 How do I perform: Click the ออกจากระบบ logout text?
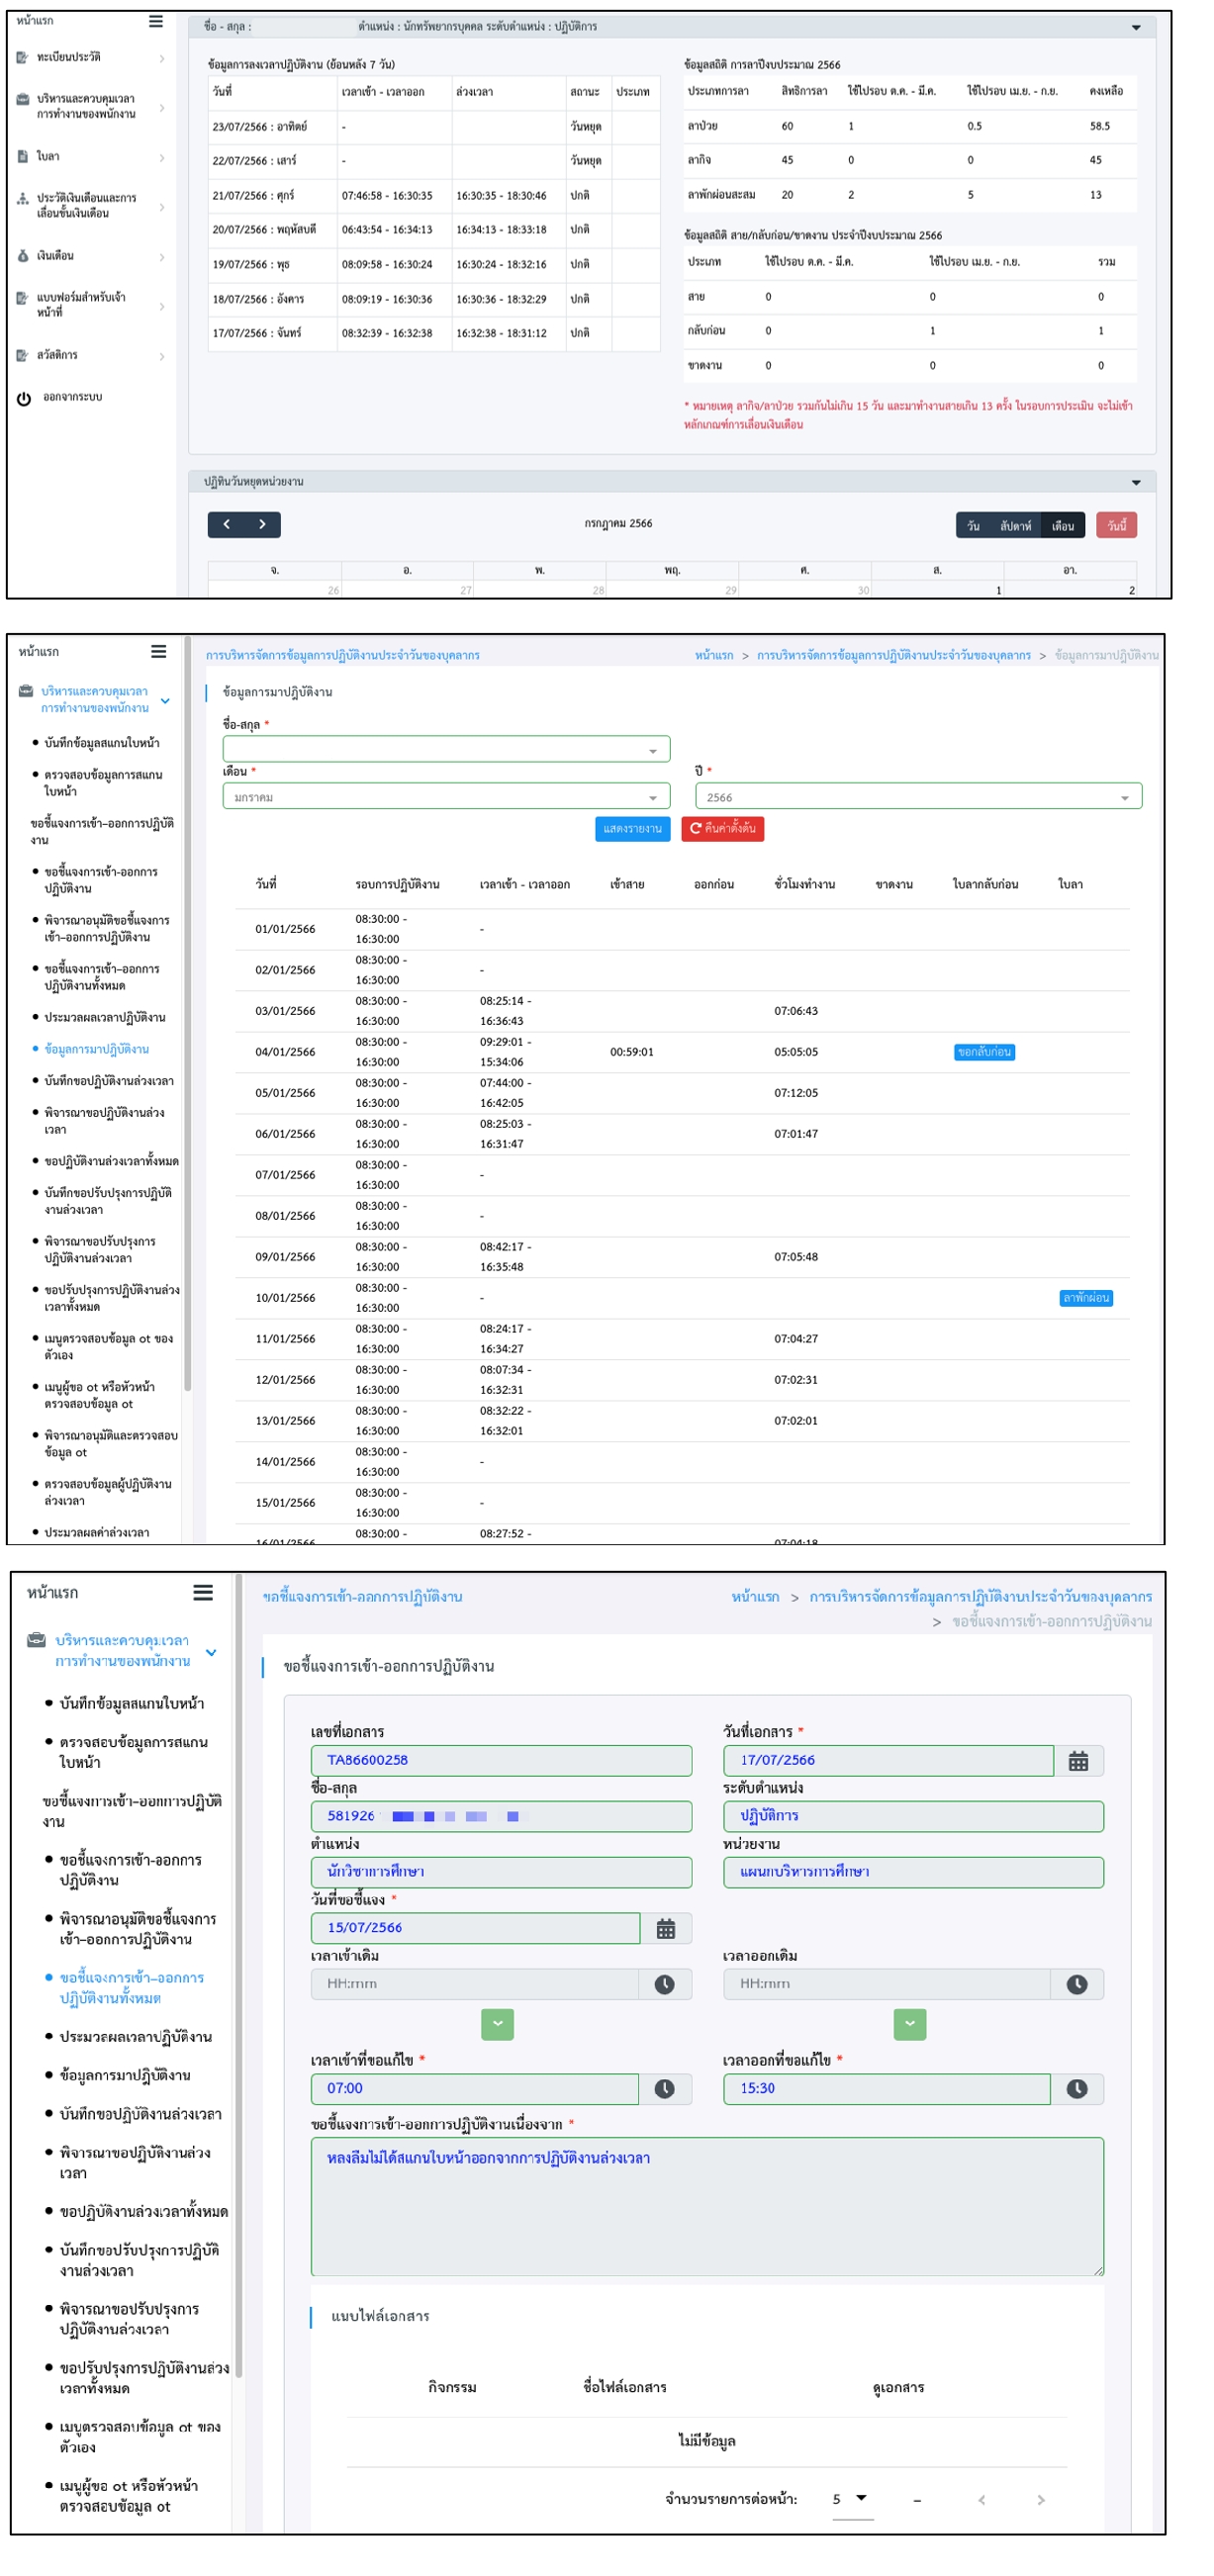click(73, 398)
